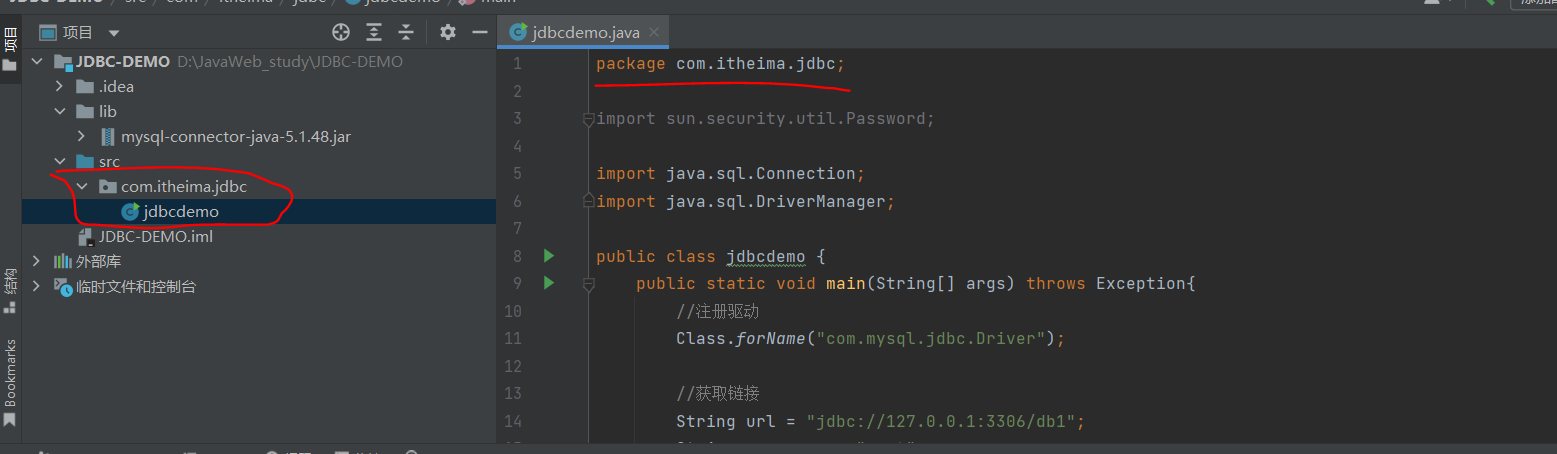
Task: Select the JDBC-DEMO.iml file
Action: coord(259,237)
